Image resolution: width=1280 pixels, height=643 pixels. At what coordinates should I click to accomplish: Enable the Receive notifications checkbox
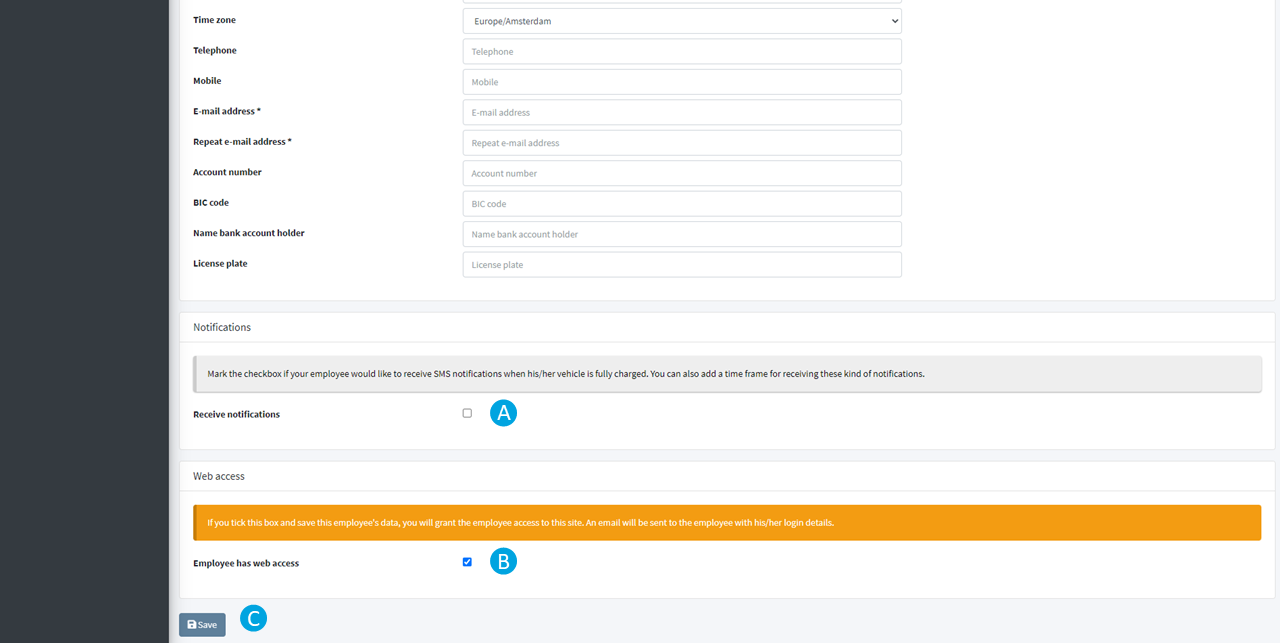click(467, 413)
